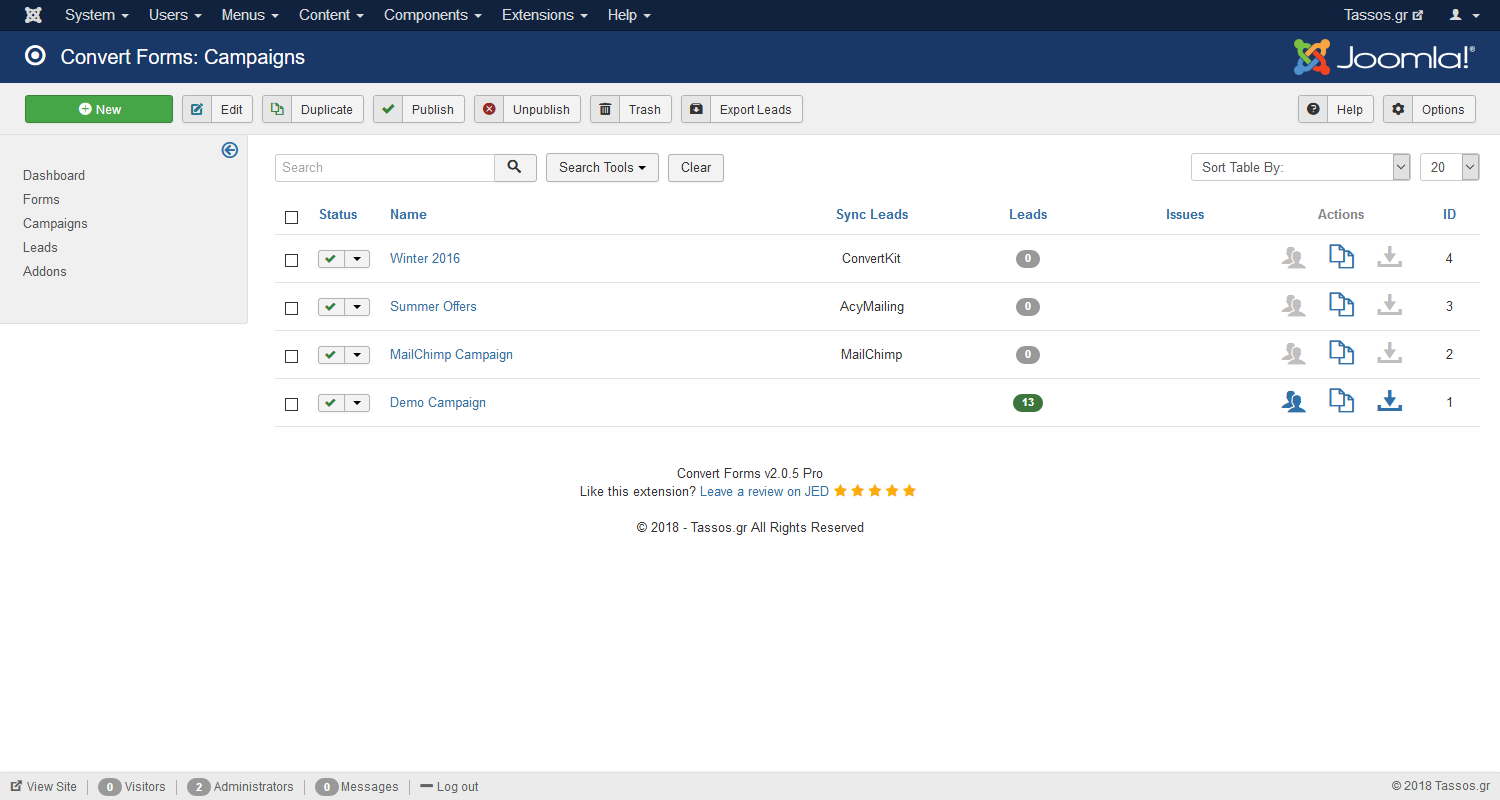Open status dropdown arrow for Demo Campaign

[358, 403]
